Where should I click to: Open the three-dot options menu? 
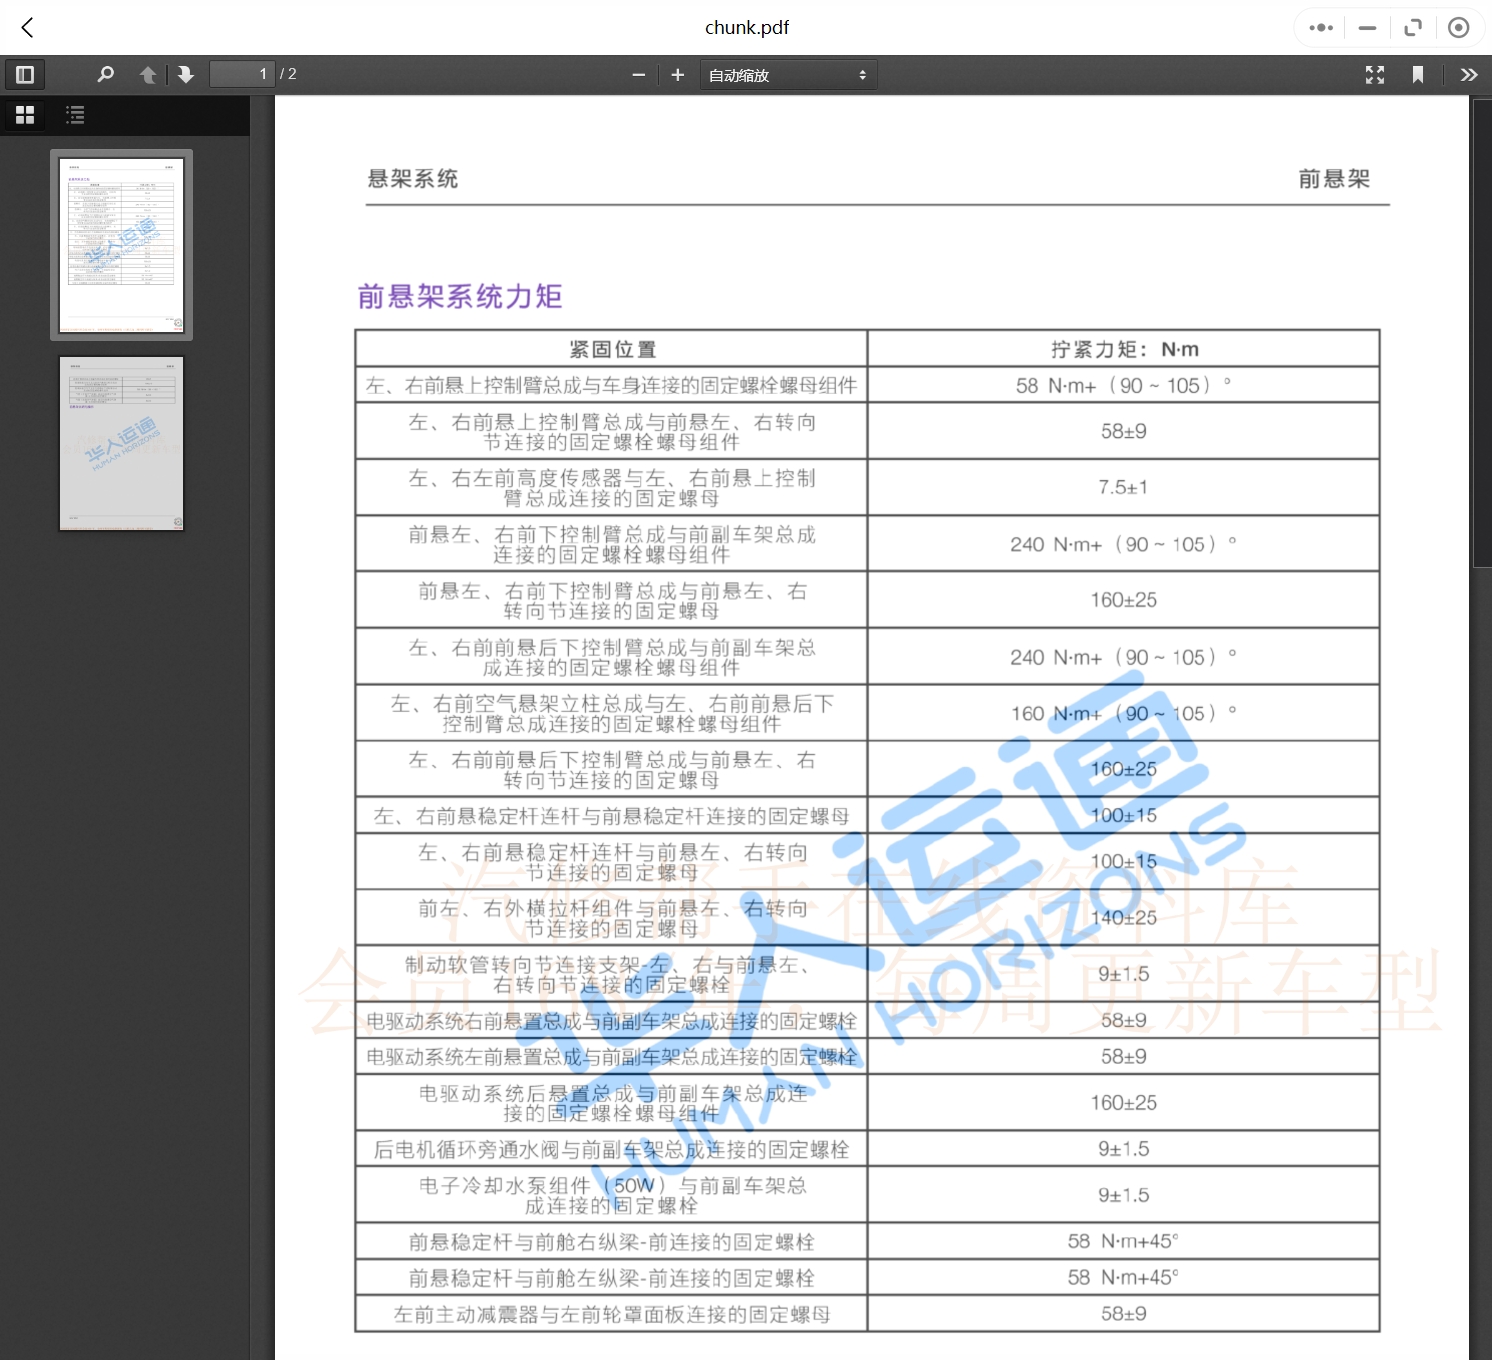click(1319, 27)
